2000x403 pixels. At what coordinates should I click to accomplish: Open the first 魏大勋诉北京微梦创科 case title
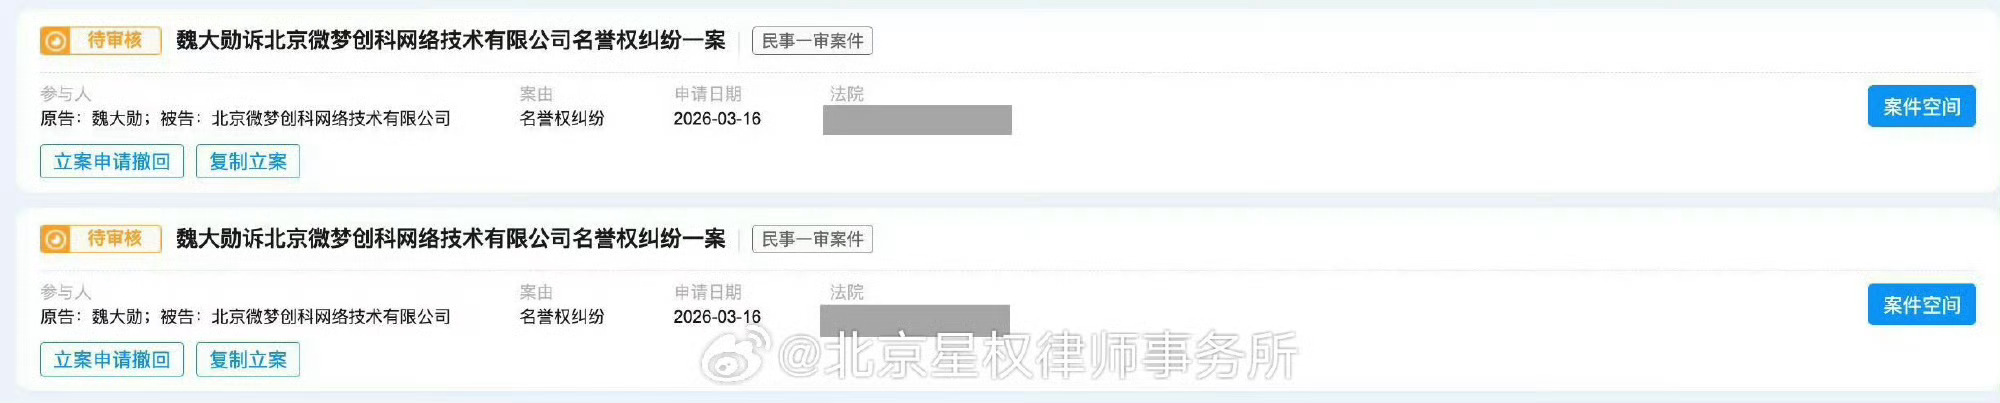tap(451, 41)
